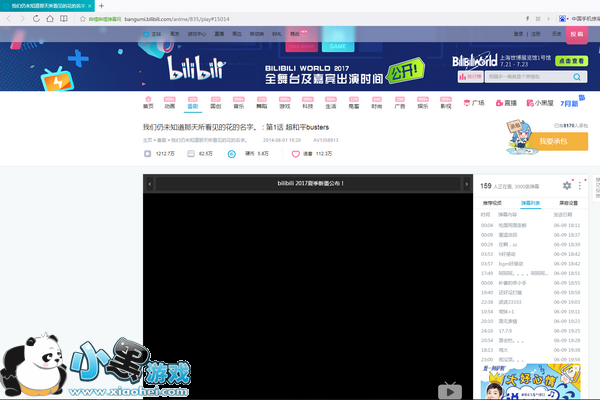Click the pink 投稿 upload button
Viewport: 600px width, 400px height.
[x=577, y=34]
